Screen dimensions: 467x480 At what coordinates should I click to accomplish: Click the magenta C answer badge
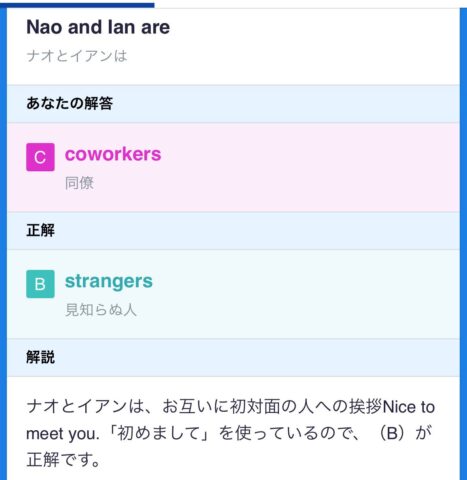[40, 157]
